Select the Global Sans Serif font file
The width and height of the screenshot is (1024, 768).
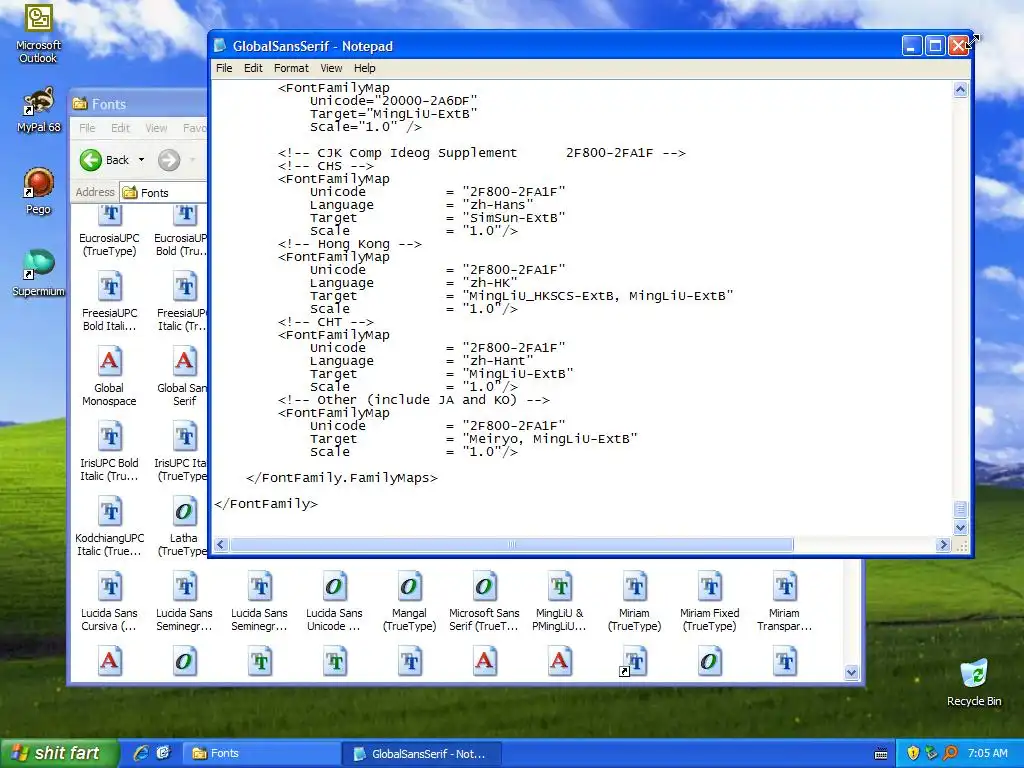point(183,378)
